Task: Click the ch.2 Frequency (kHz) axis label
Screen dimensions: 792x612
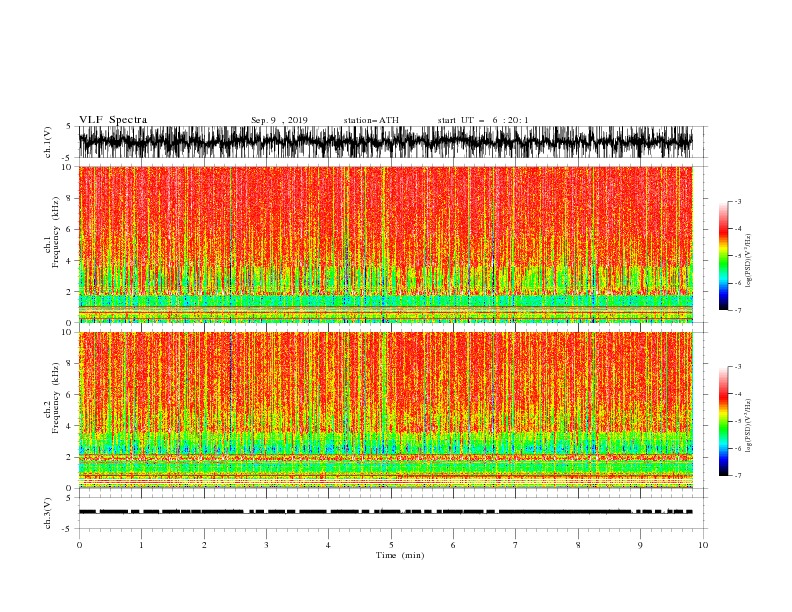Action: click(x=52, y=398)
